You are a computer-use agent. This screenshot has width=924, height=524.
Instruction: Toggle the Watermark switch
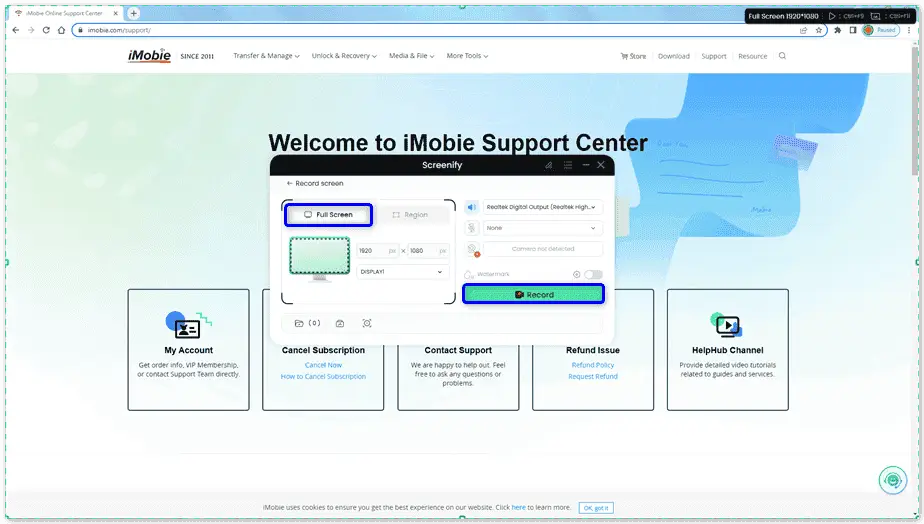click(x=593, y=274)
